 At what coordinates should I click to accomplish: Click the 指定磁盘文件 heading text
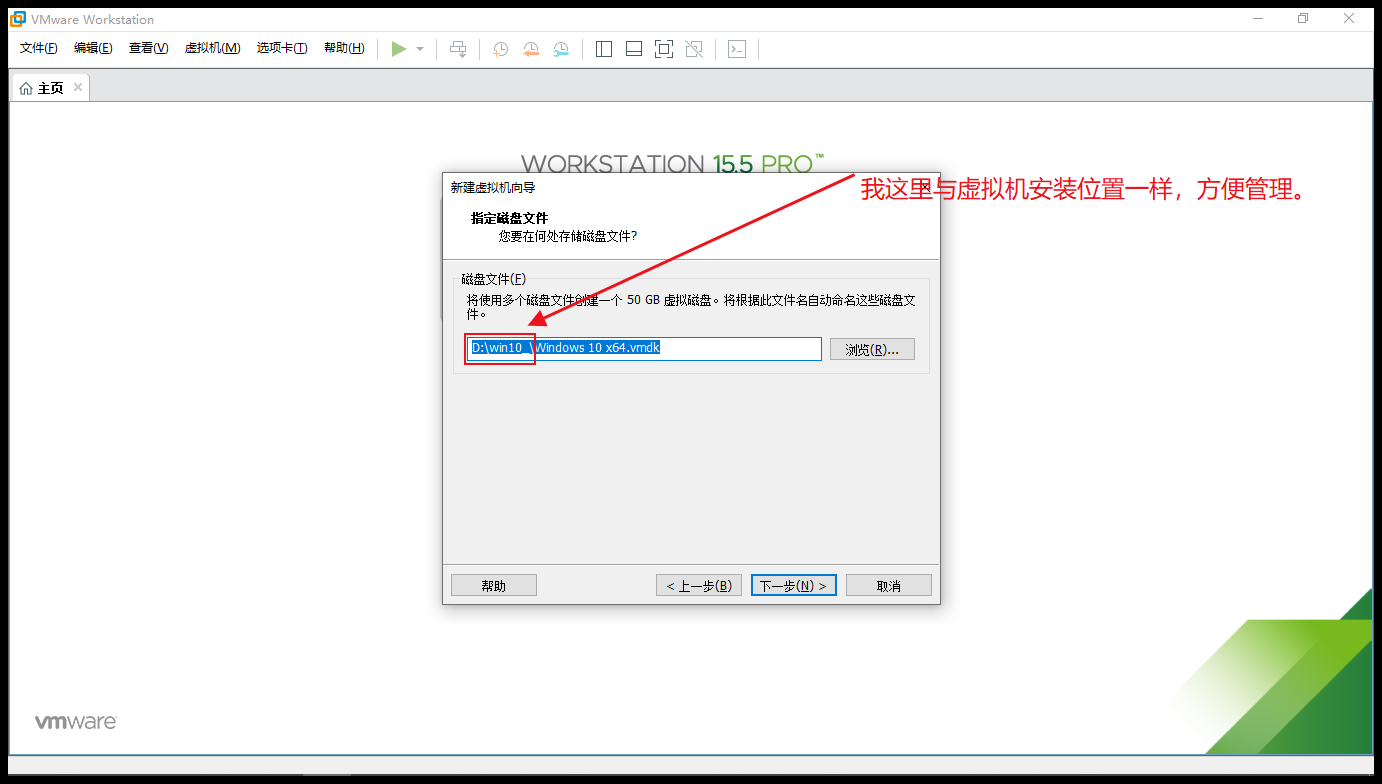(510, 218)
